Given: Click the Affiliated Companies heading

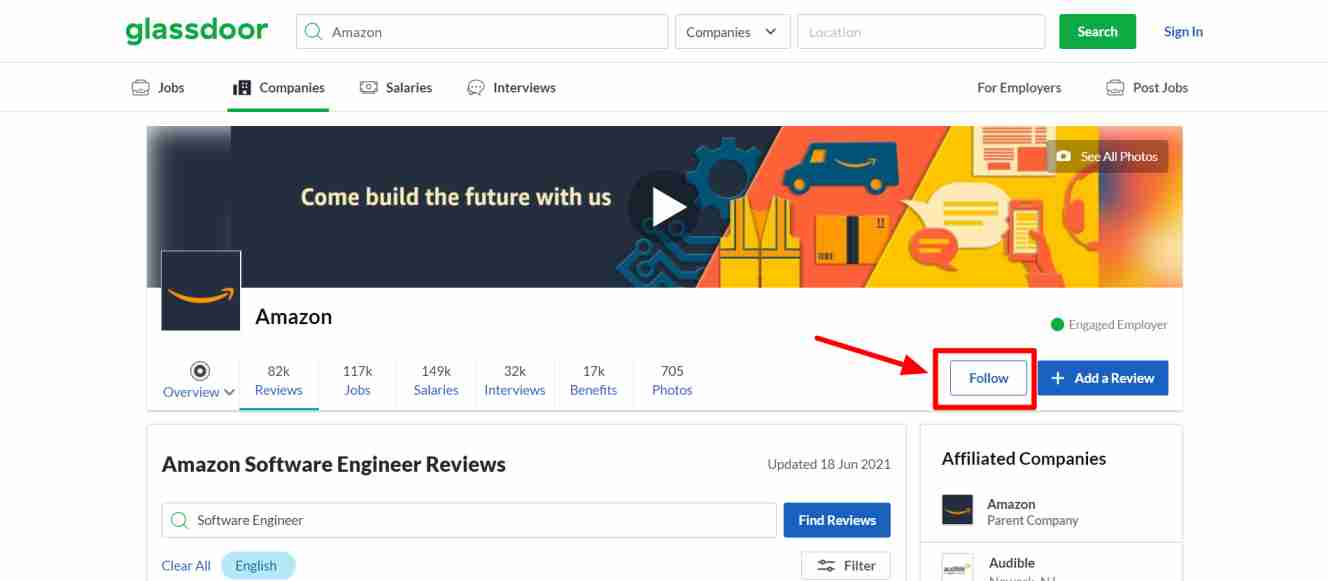Looking at the screenshot, I should [x=1024, y=459].
